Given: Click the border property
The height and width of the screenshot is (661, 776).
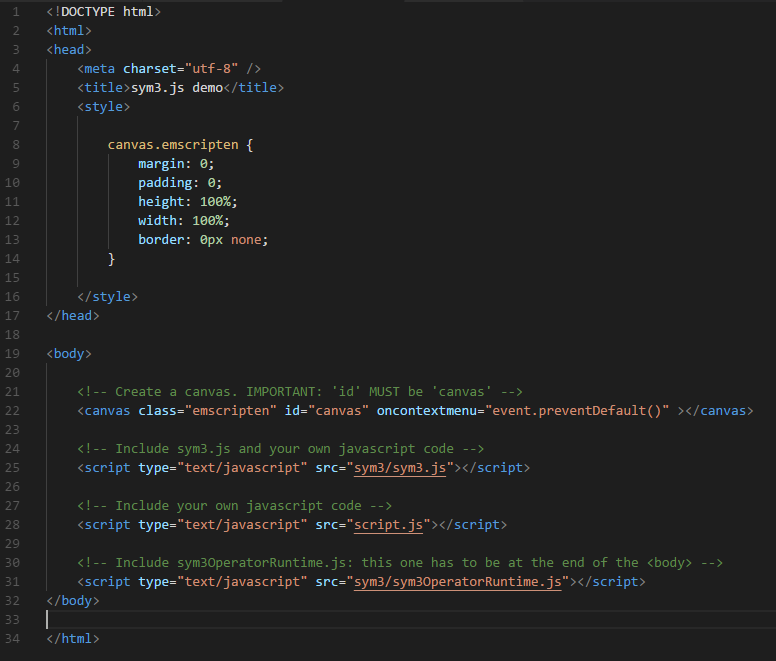Looking at the screenshot, I should 161,239.
